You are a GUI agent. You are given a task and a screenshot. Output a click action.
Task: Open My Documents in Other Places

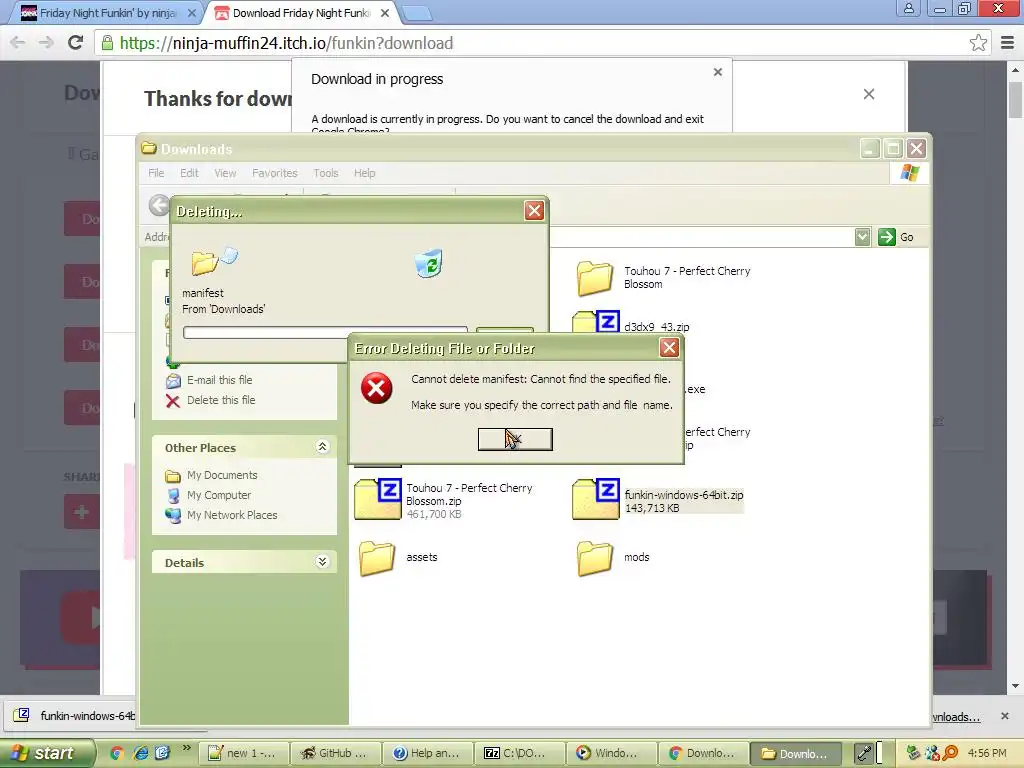click(222, 475)
